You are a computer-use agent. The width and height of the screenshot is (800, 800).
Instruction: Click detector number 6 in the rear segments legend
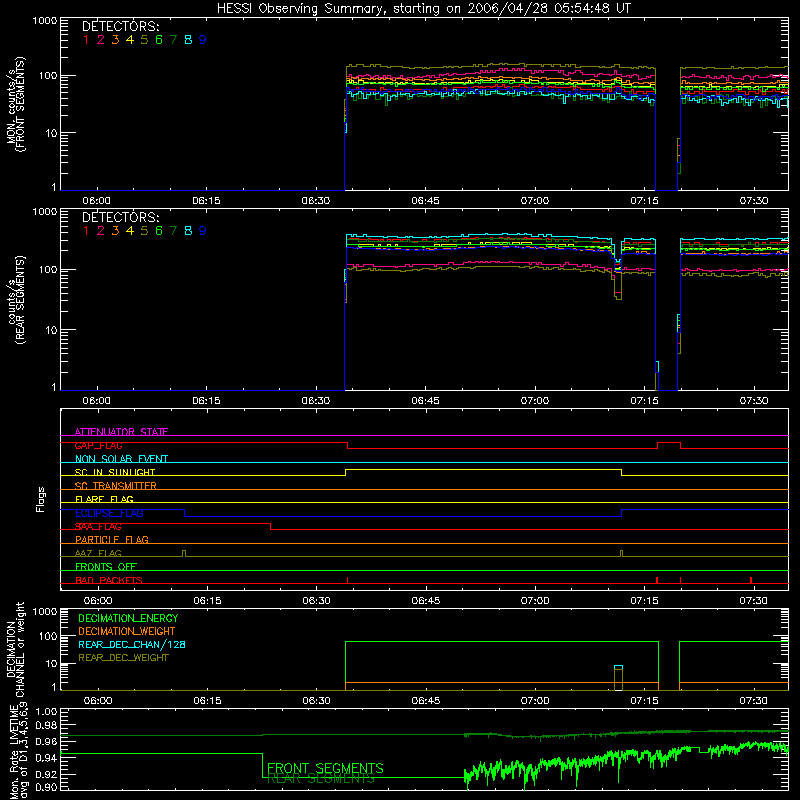pos(159,231)
